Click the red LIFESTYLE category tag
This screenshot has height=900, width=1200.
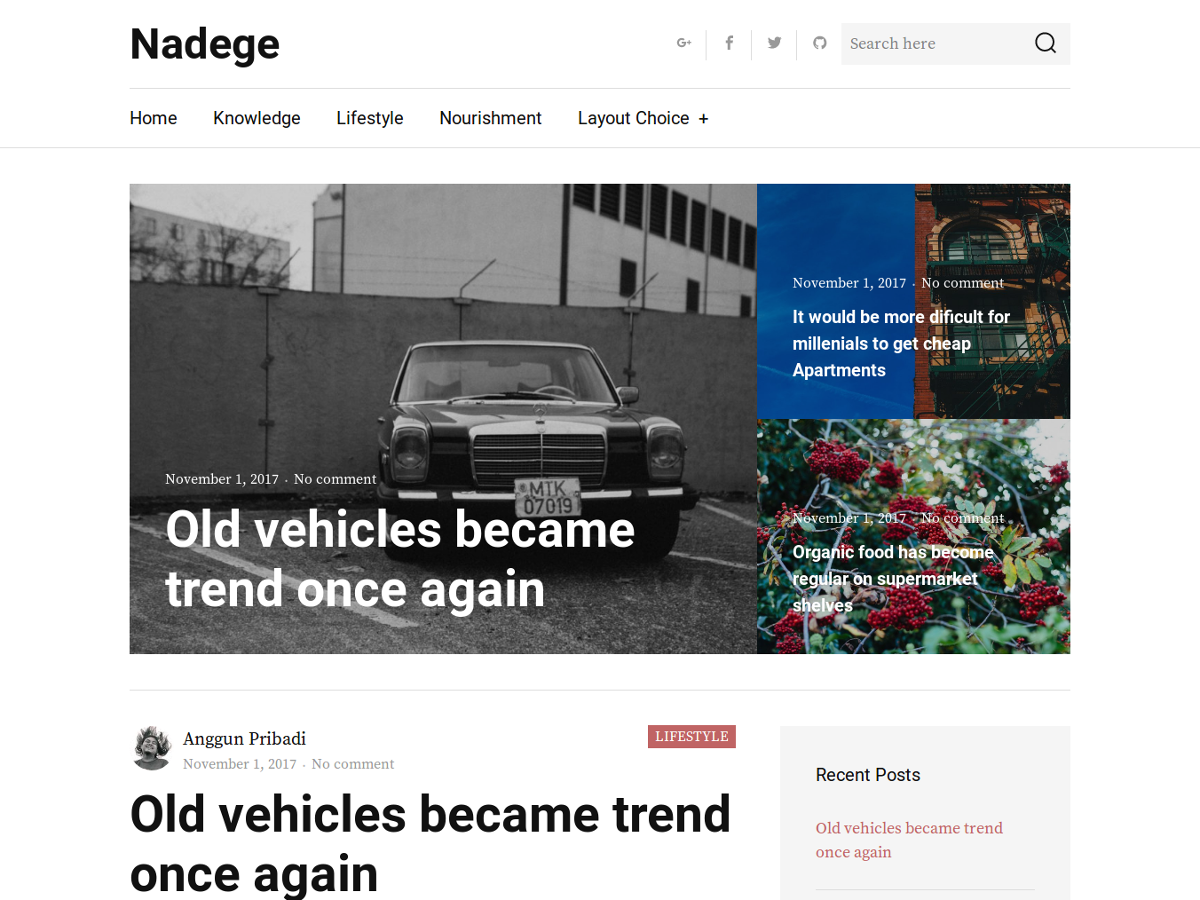(x=691, y=737)
